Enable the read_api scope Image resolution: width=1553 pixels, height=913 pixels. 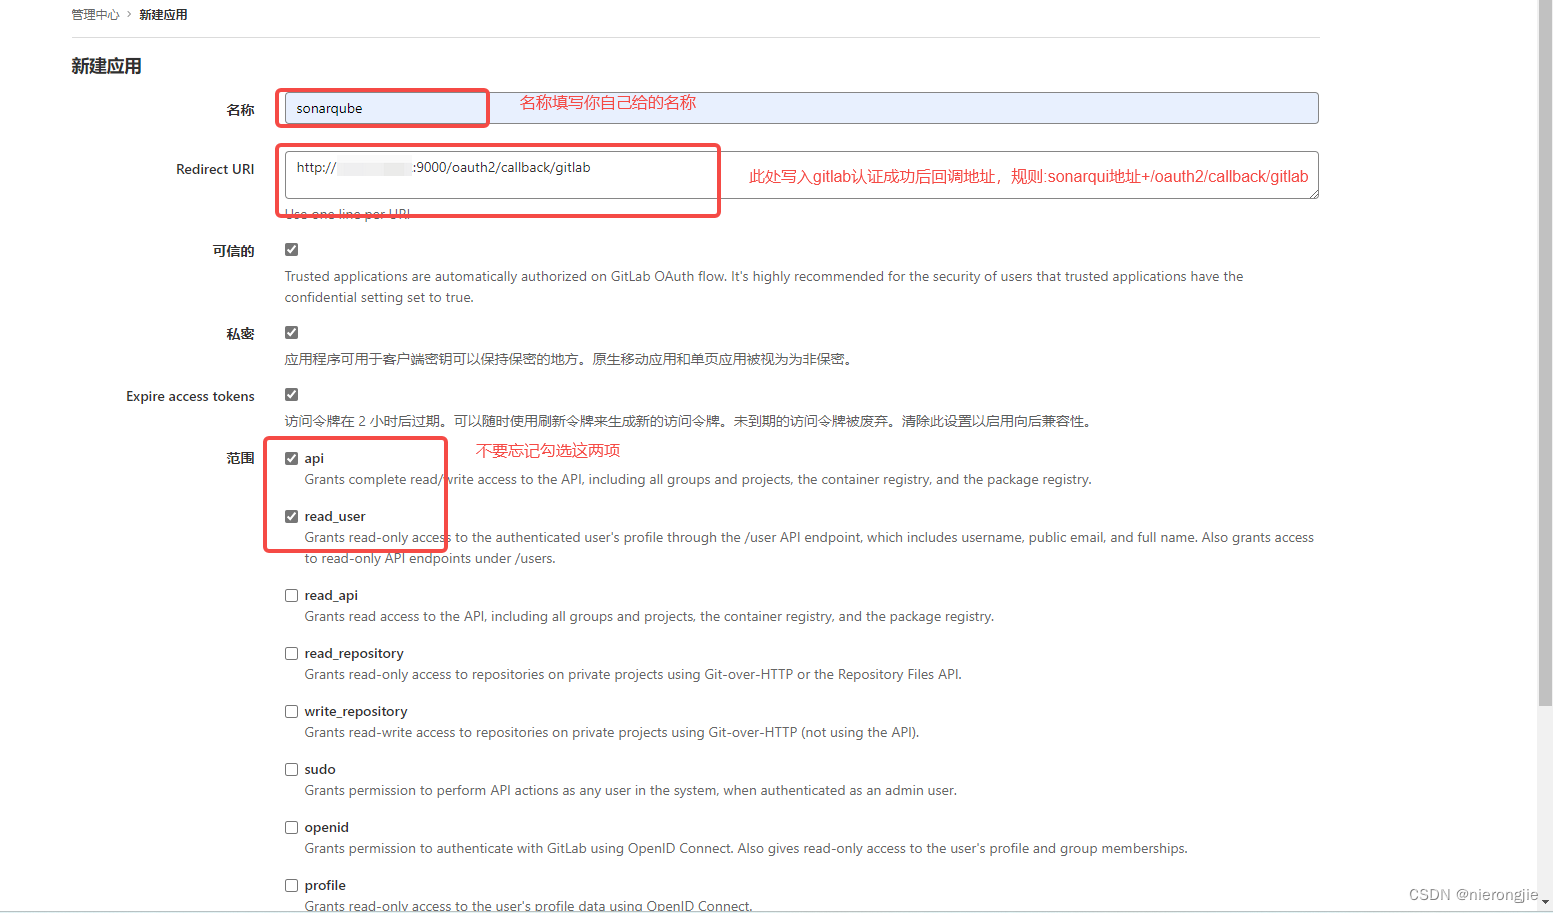(x=291, y=595)
